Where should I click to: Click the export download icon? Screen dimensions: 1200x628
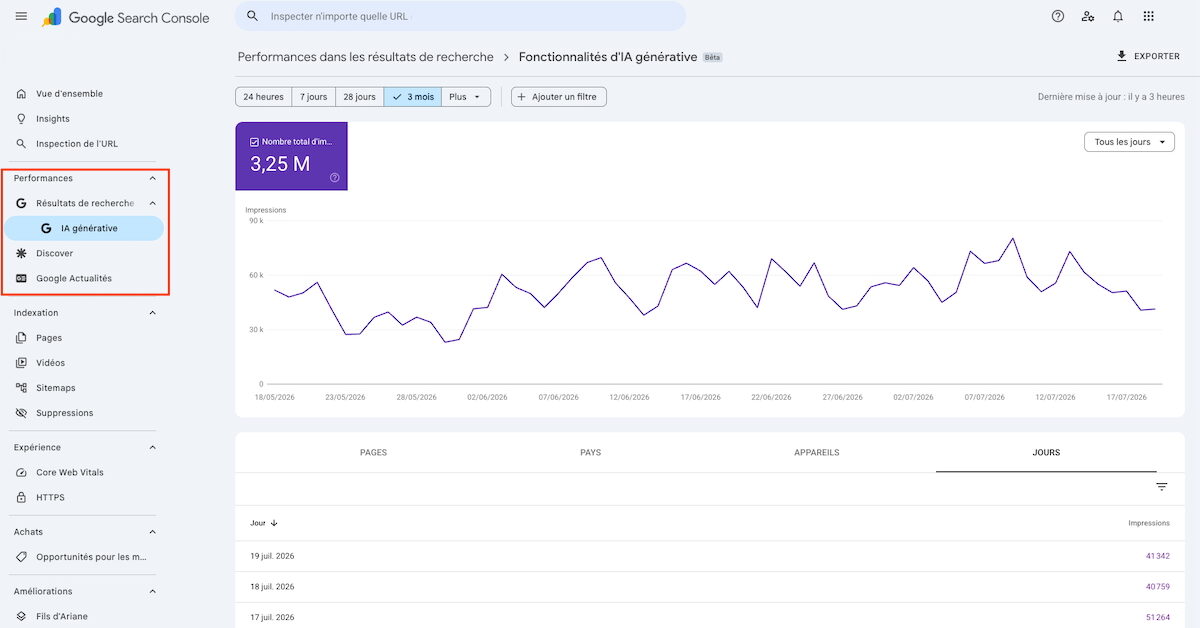[1122, 56]
